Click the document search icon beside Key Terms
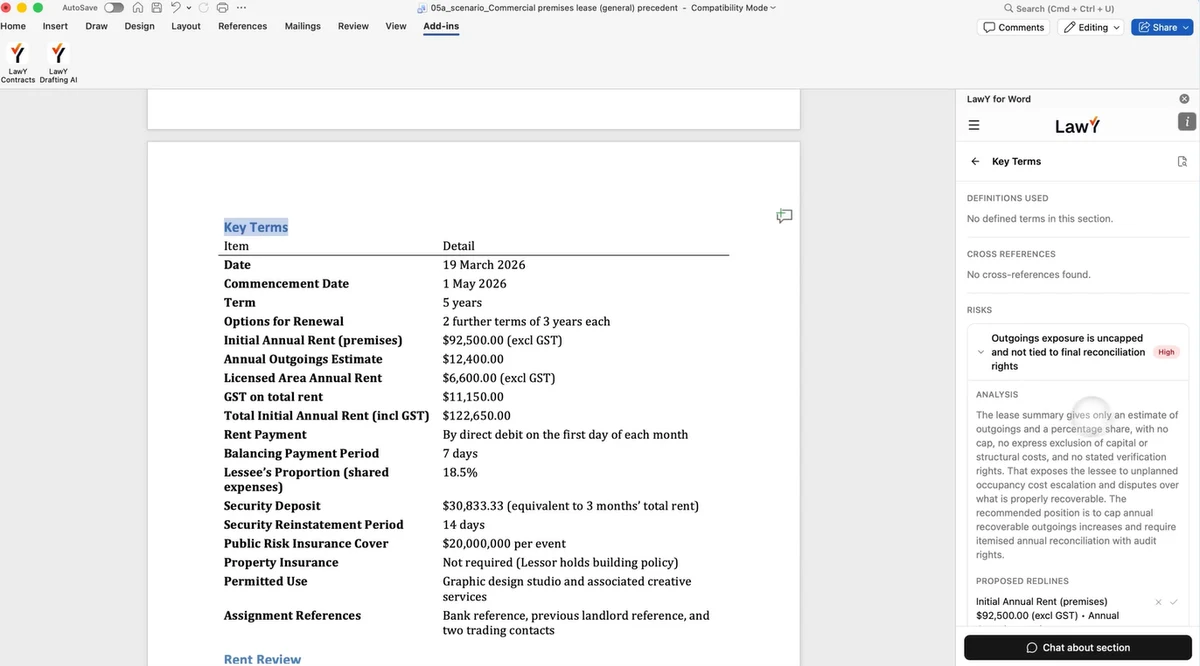1200x666 pixels. pos(1182,161)
